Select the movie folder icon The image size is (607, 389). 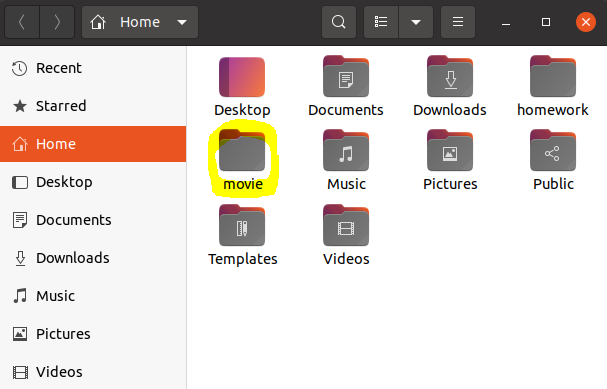(x=242, y=151)
